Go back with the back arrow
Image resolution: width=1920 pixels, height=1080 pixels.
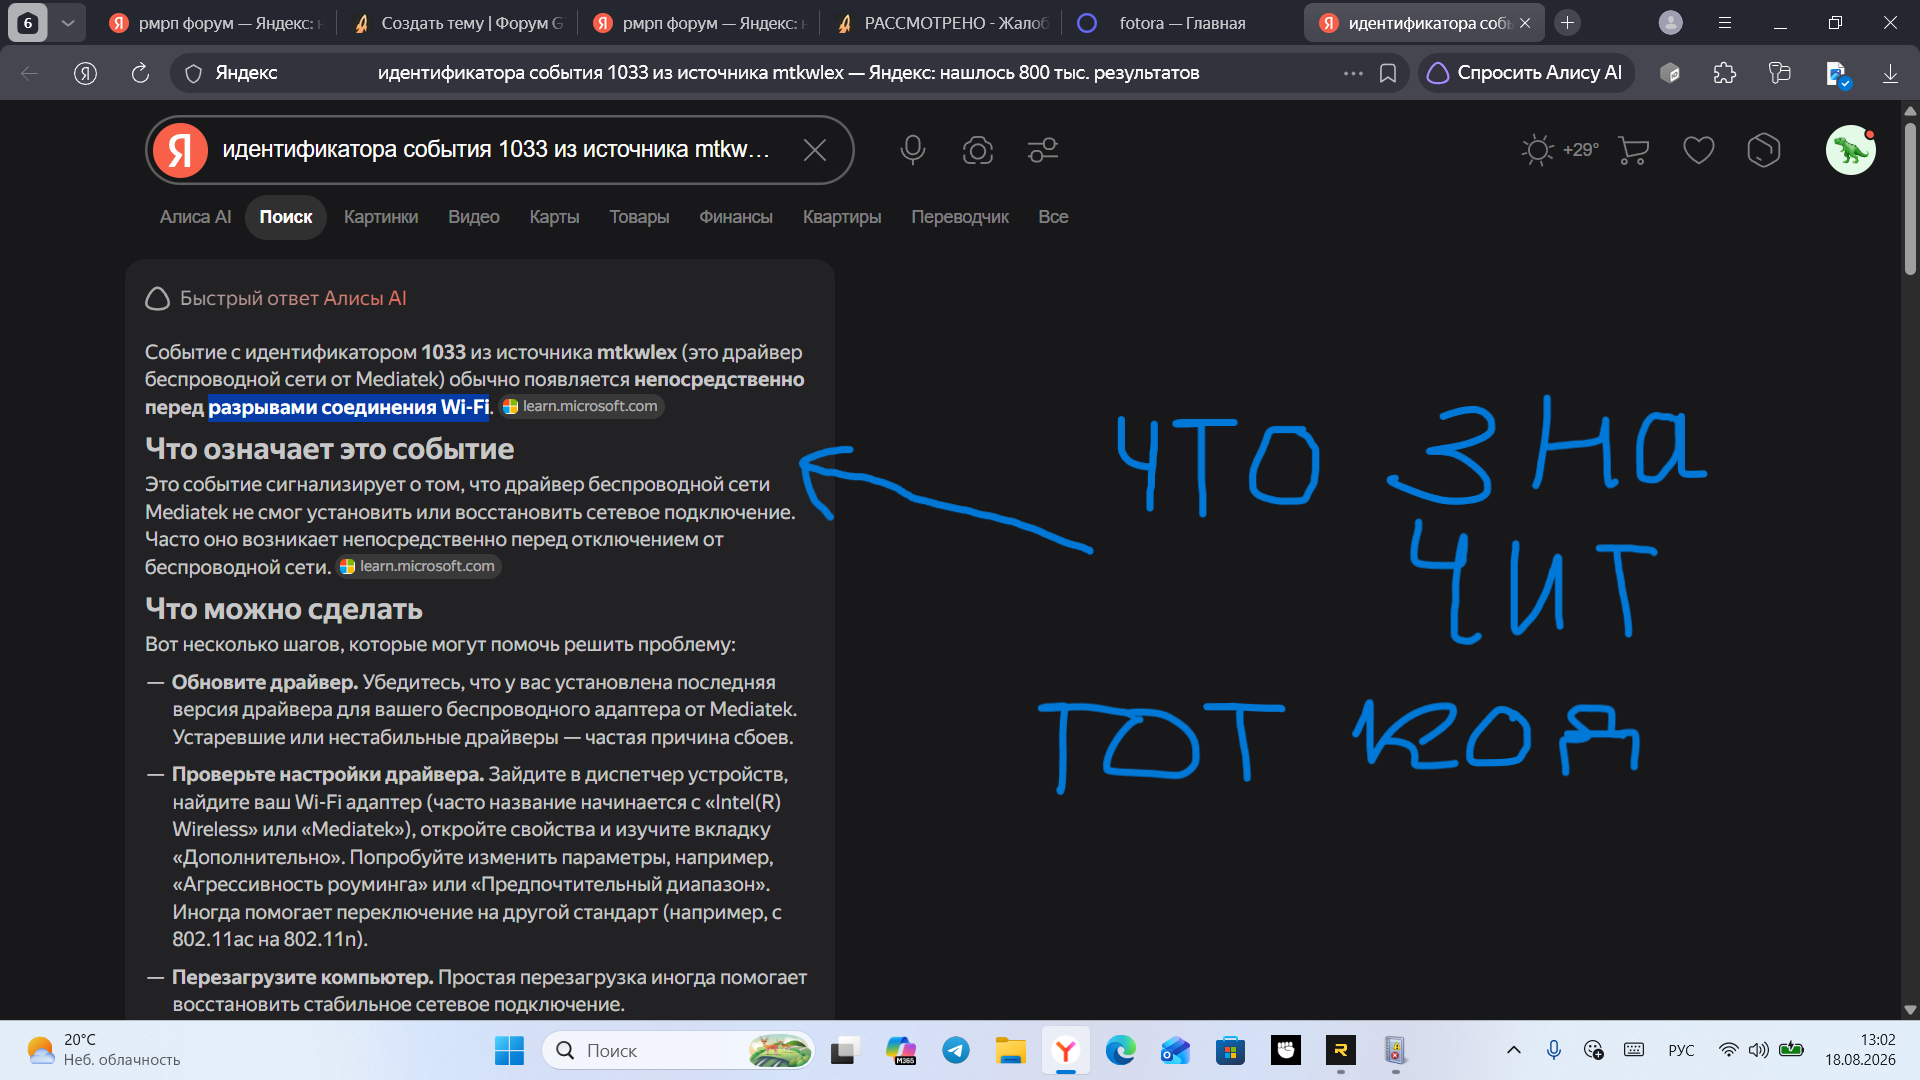point(30,73)
